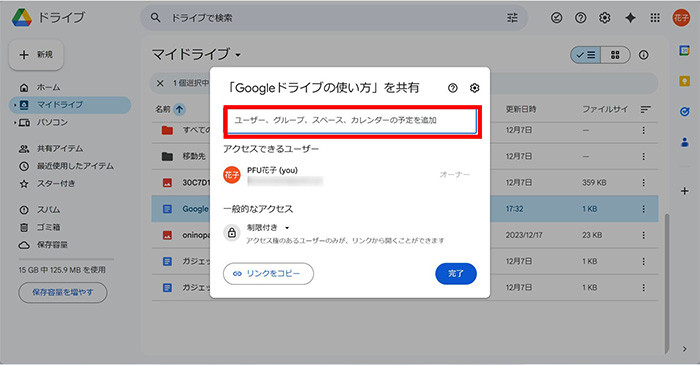Image resolution: width=700 pixels, height=365 pixels.
Task: Click リンクをコピー button
Action: 268,274
